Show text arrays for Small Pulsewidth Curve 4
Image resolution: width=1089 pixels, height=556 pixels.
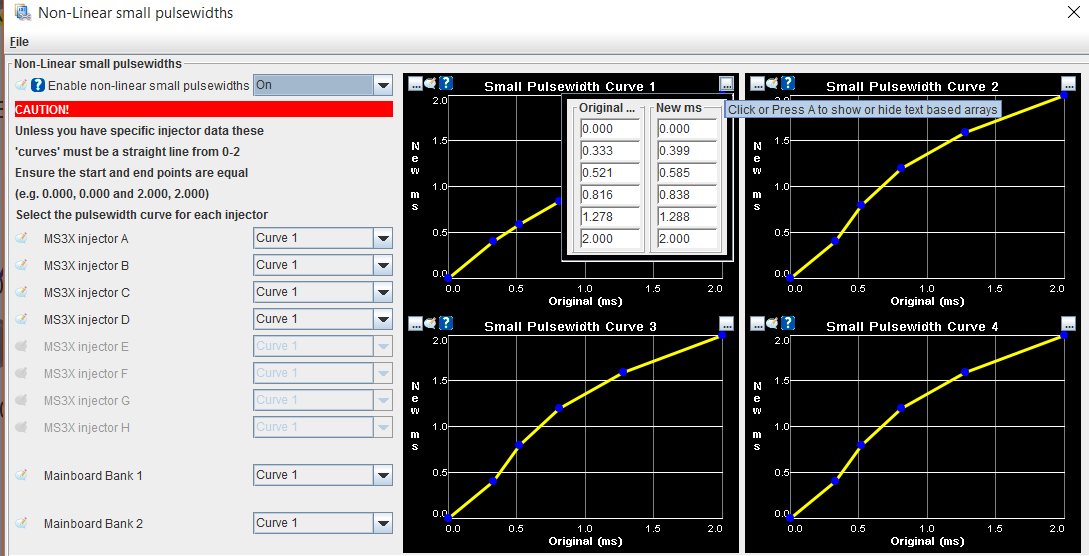click(x=1068, y=323)
